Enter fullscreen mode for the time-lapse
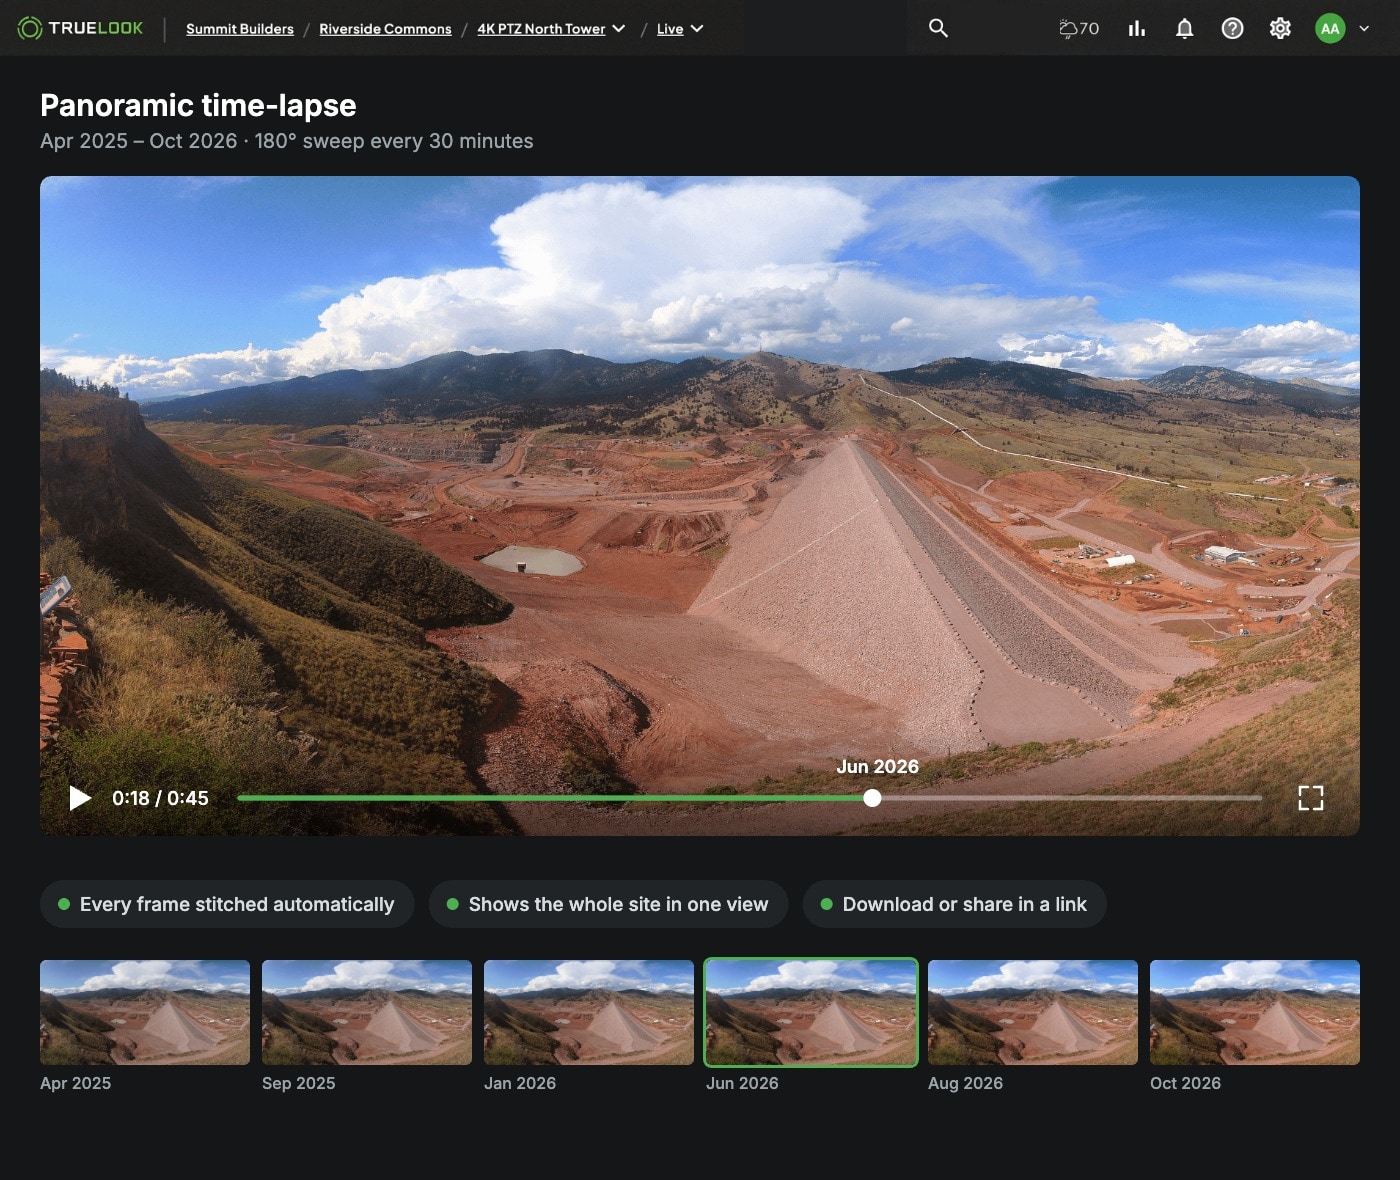1400x1180 pixels. point(1310,798)
